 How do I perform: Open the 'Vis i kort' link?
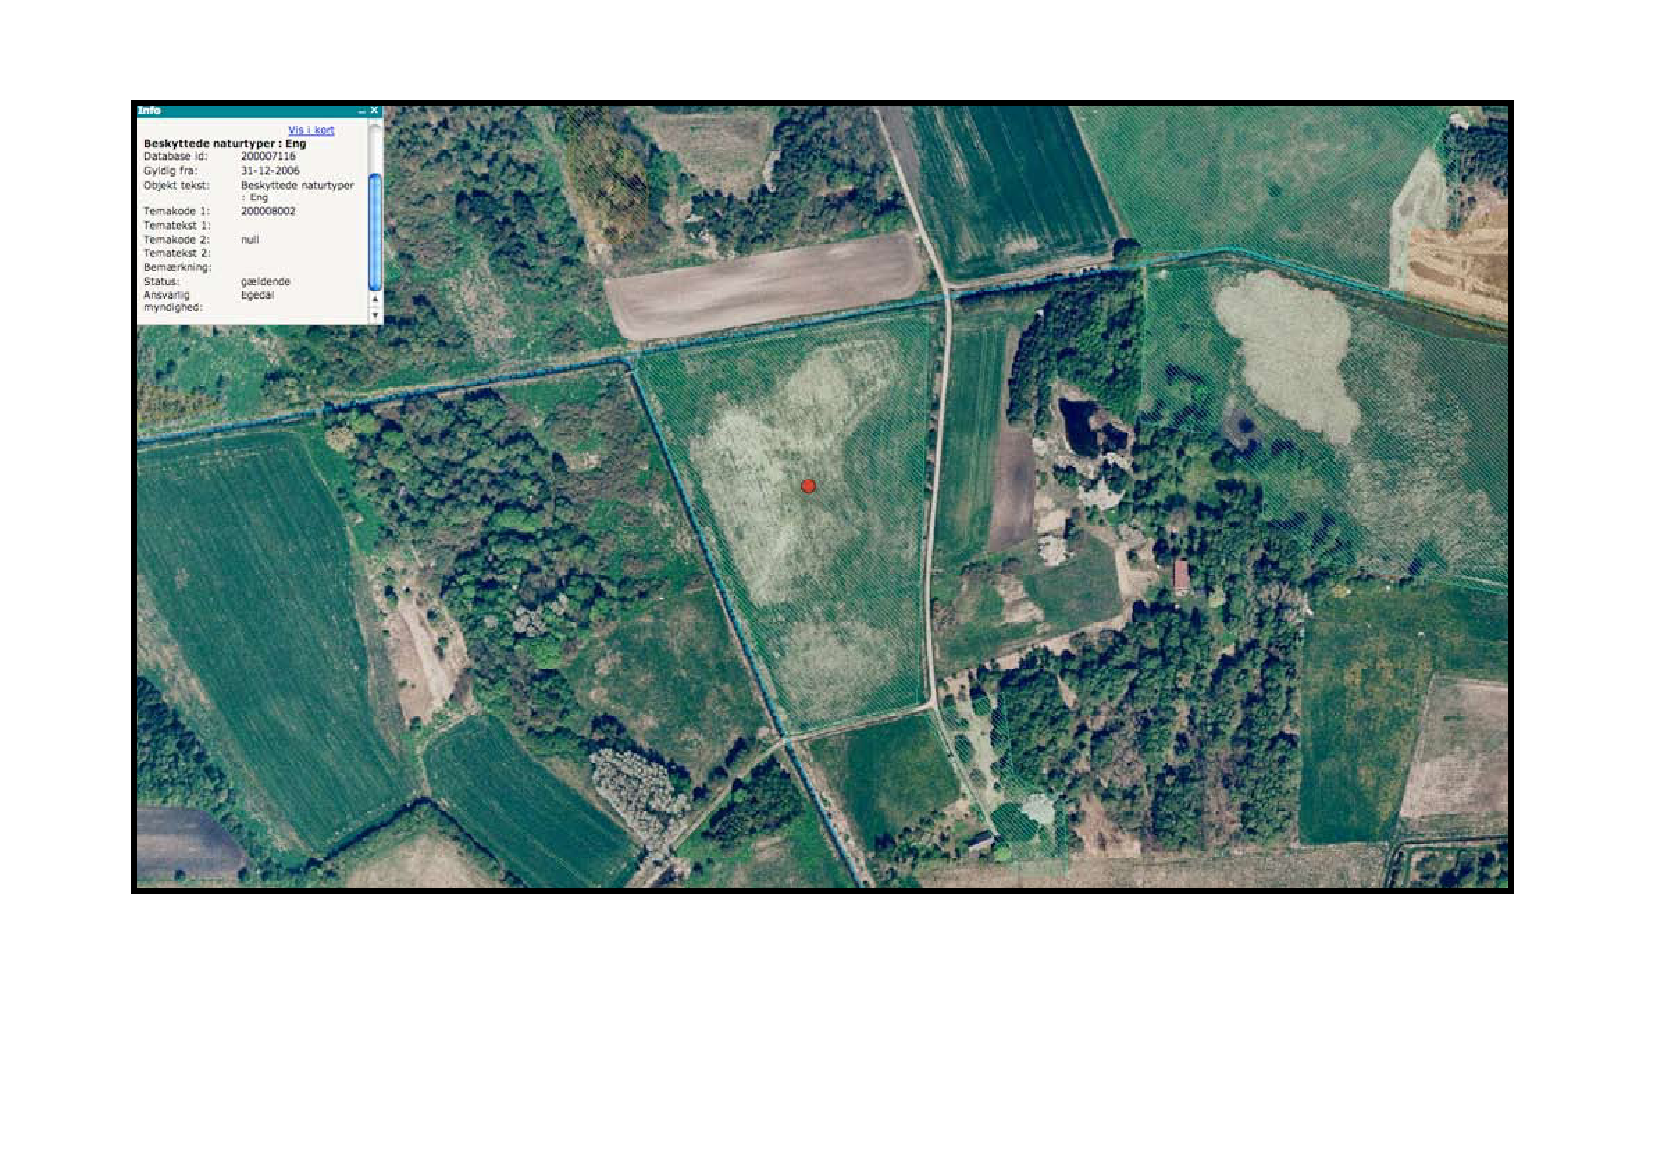(311, 130)
